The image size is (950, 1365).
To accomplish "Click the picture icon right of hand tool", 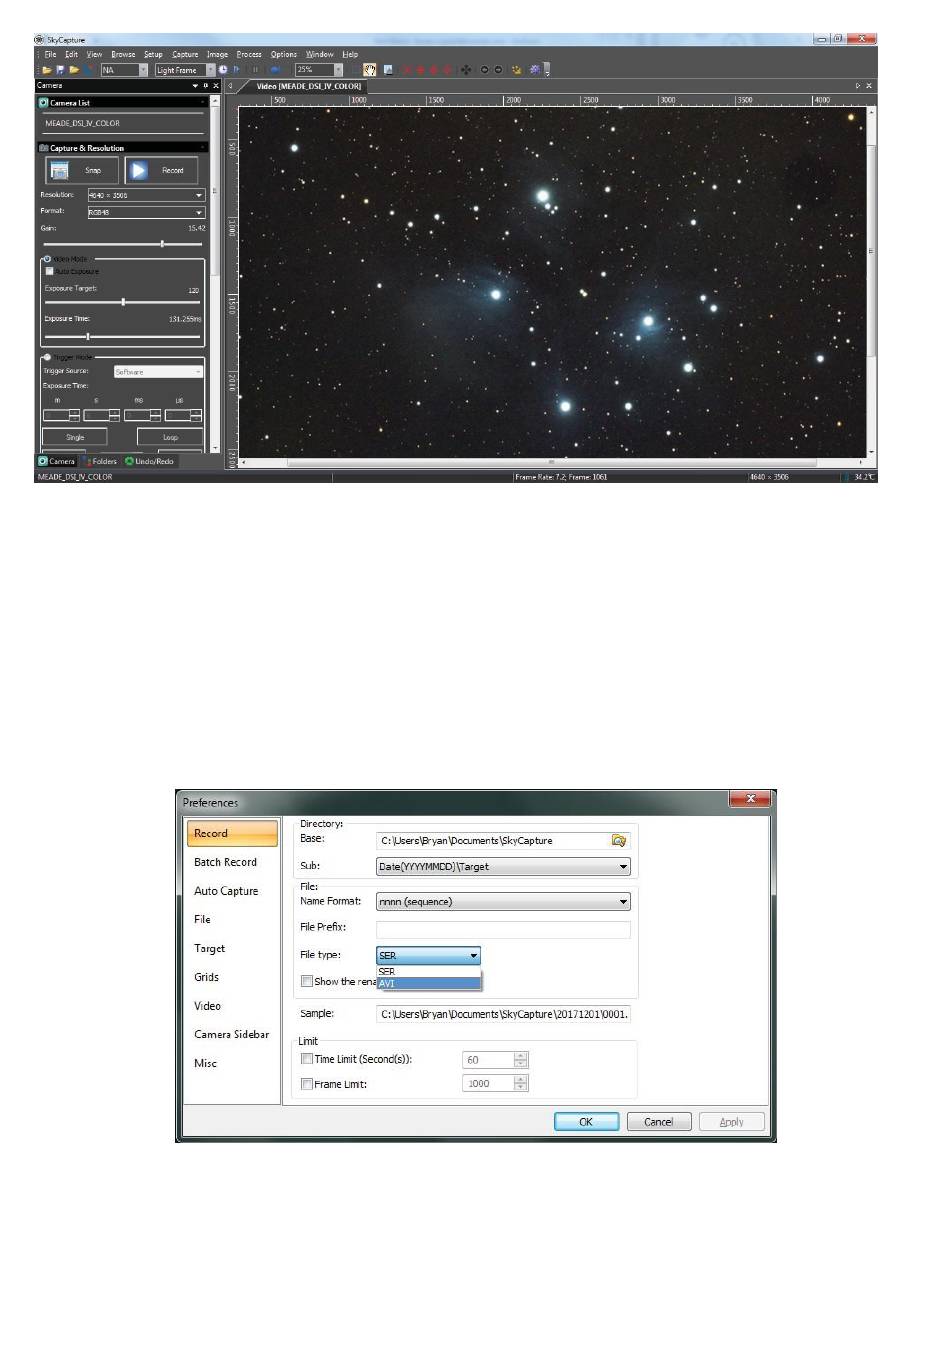I will [388, 70].
